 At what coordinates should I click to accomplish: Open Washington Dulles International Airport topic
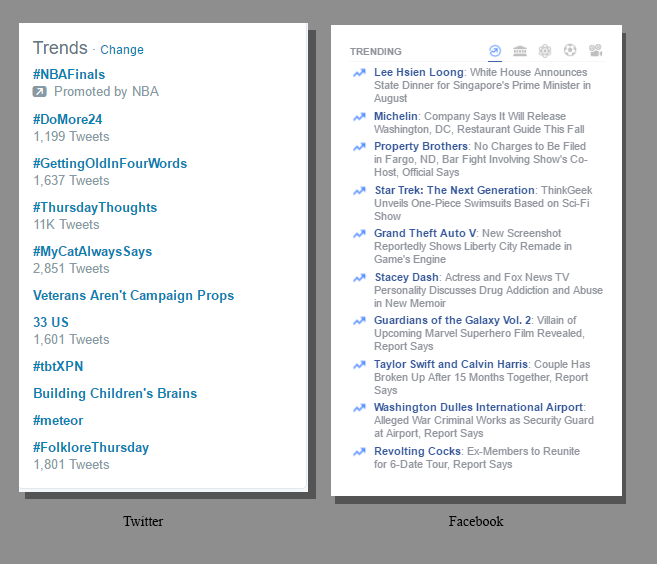pos(478,407)
